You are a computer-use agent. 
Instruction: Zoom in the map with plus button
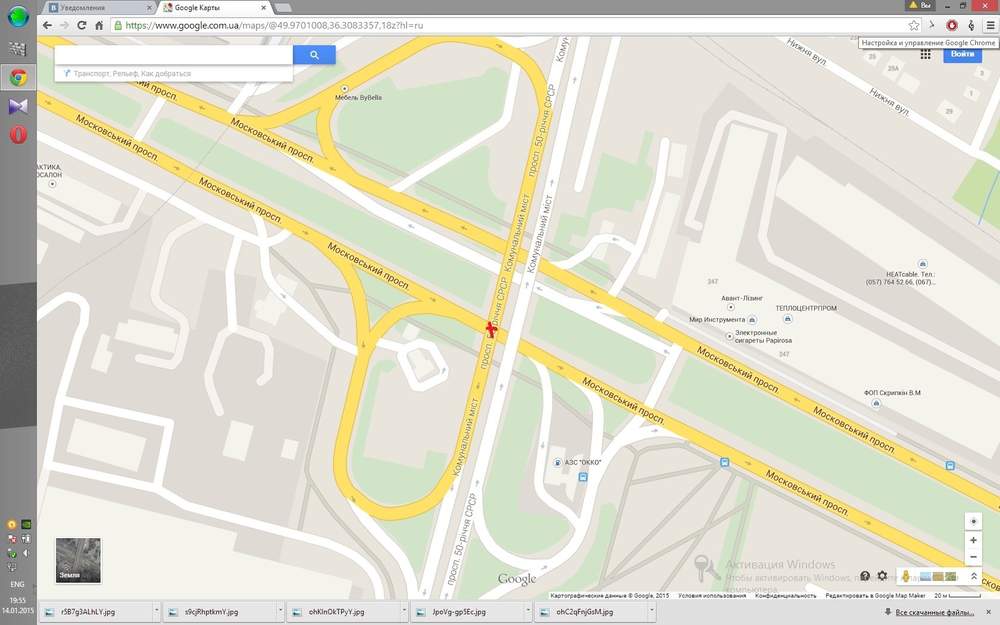coord(973,540)
